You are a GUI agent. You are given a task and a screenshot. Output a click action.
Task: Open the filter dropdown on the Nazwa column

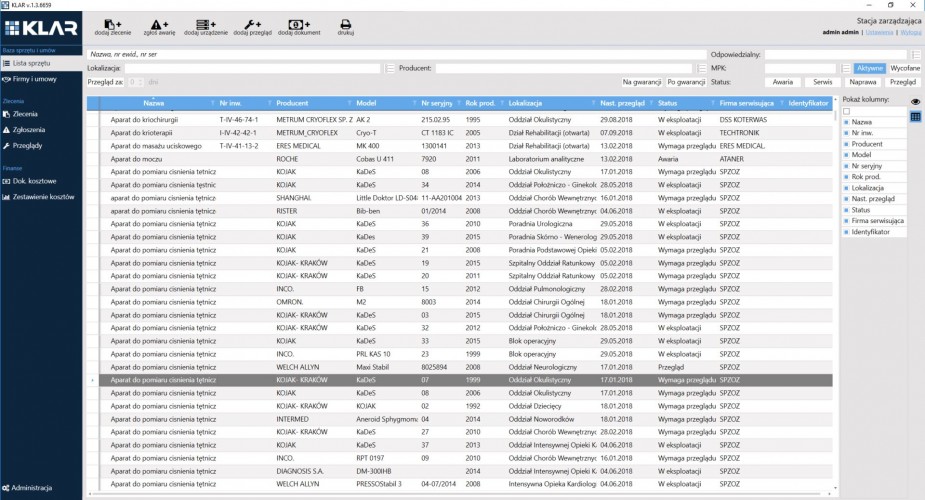click(212, 104)
